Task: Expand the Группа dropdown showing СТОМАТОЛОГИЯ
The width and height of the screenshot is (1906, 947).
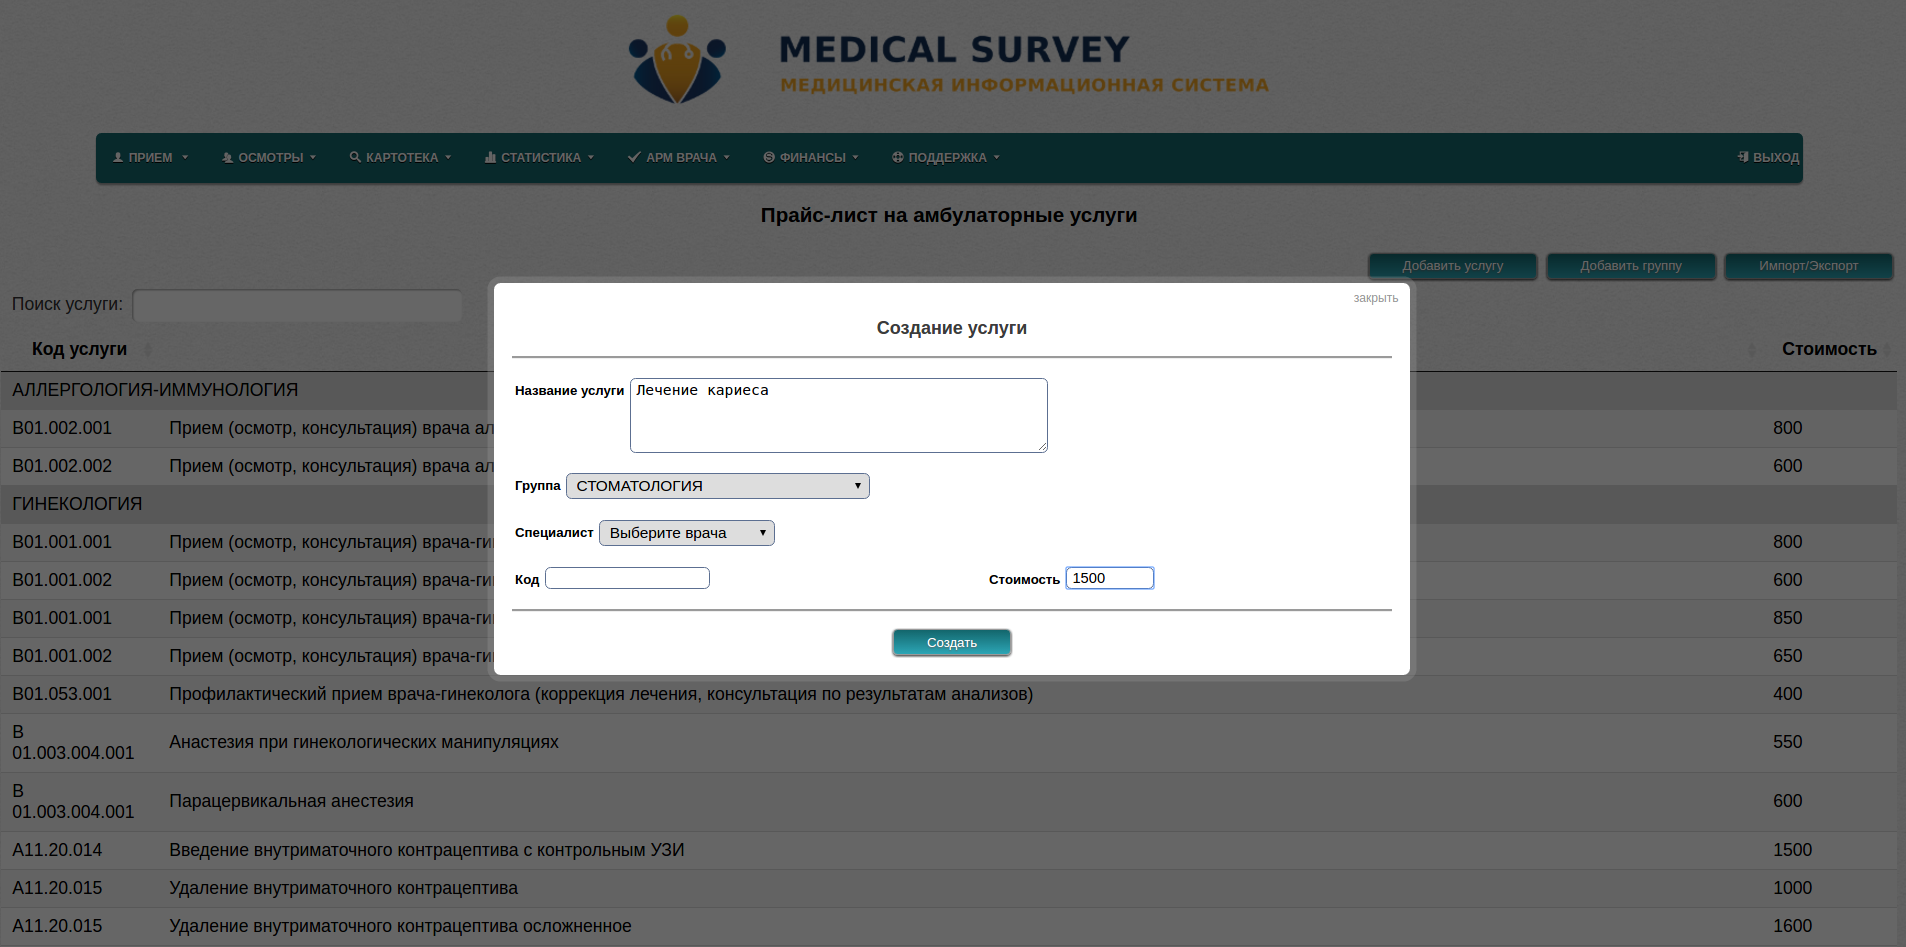Action: click(x=717, y=486)
